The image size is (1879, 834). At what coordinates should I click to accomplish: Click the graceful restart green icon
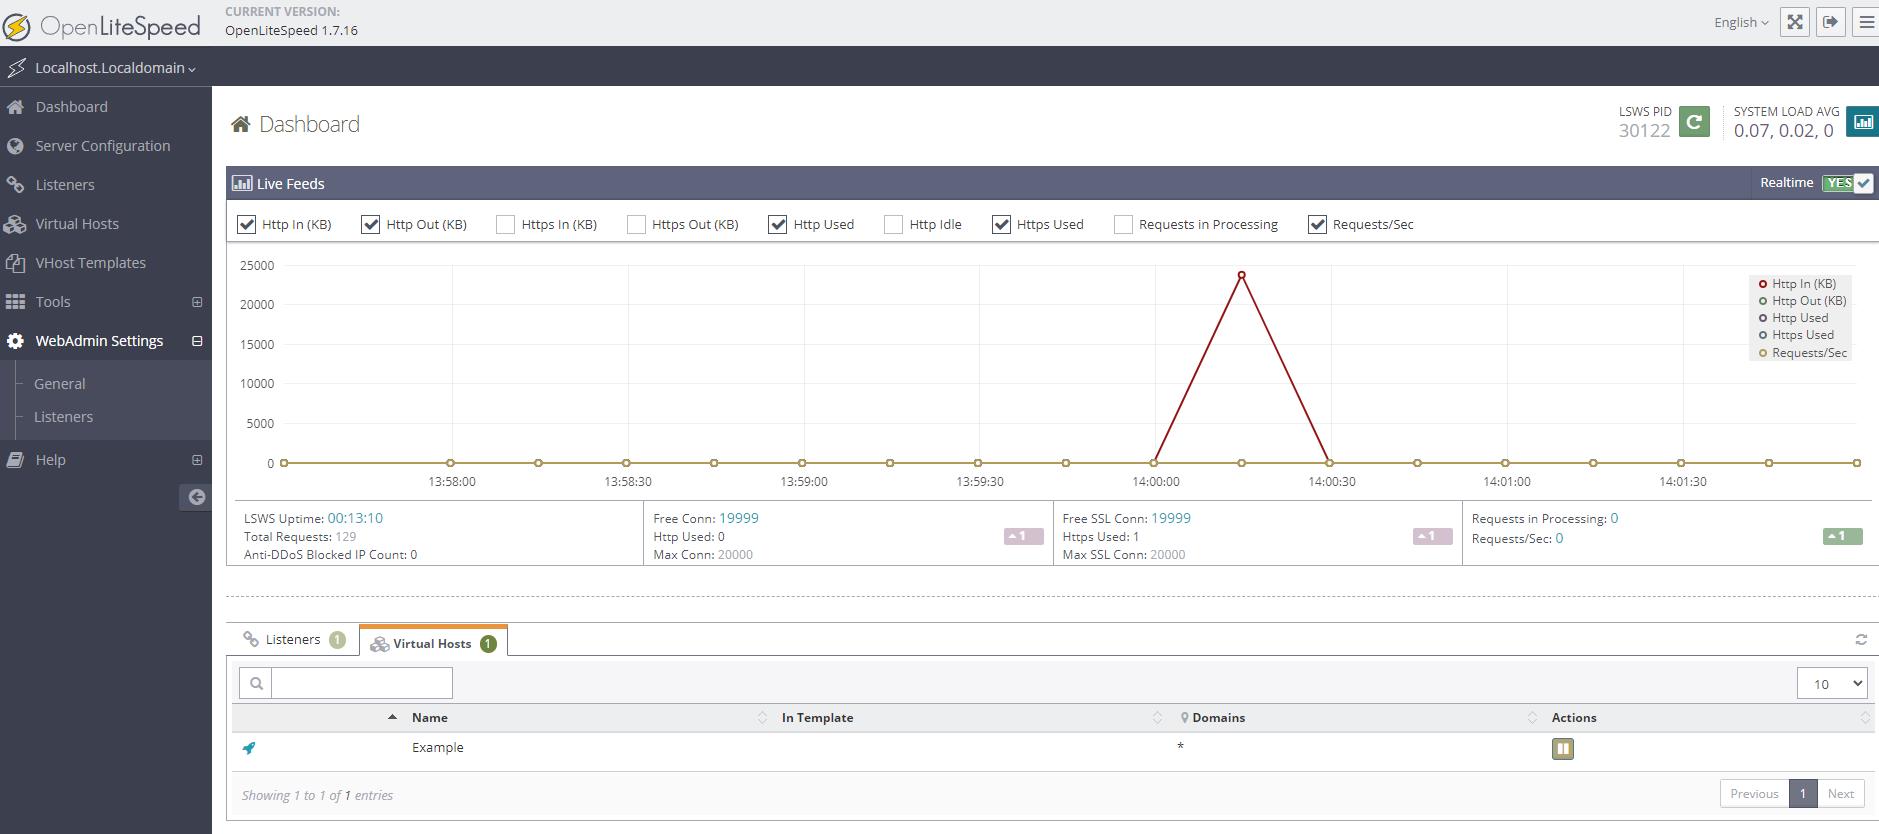click(1694, 122)
